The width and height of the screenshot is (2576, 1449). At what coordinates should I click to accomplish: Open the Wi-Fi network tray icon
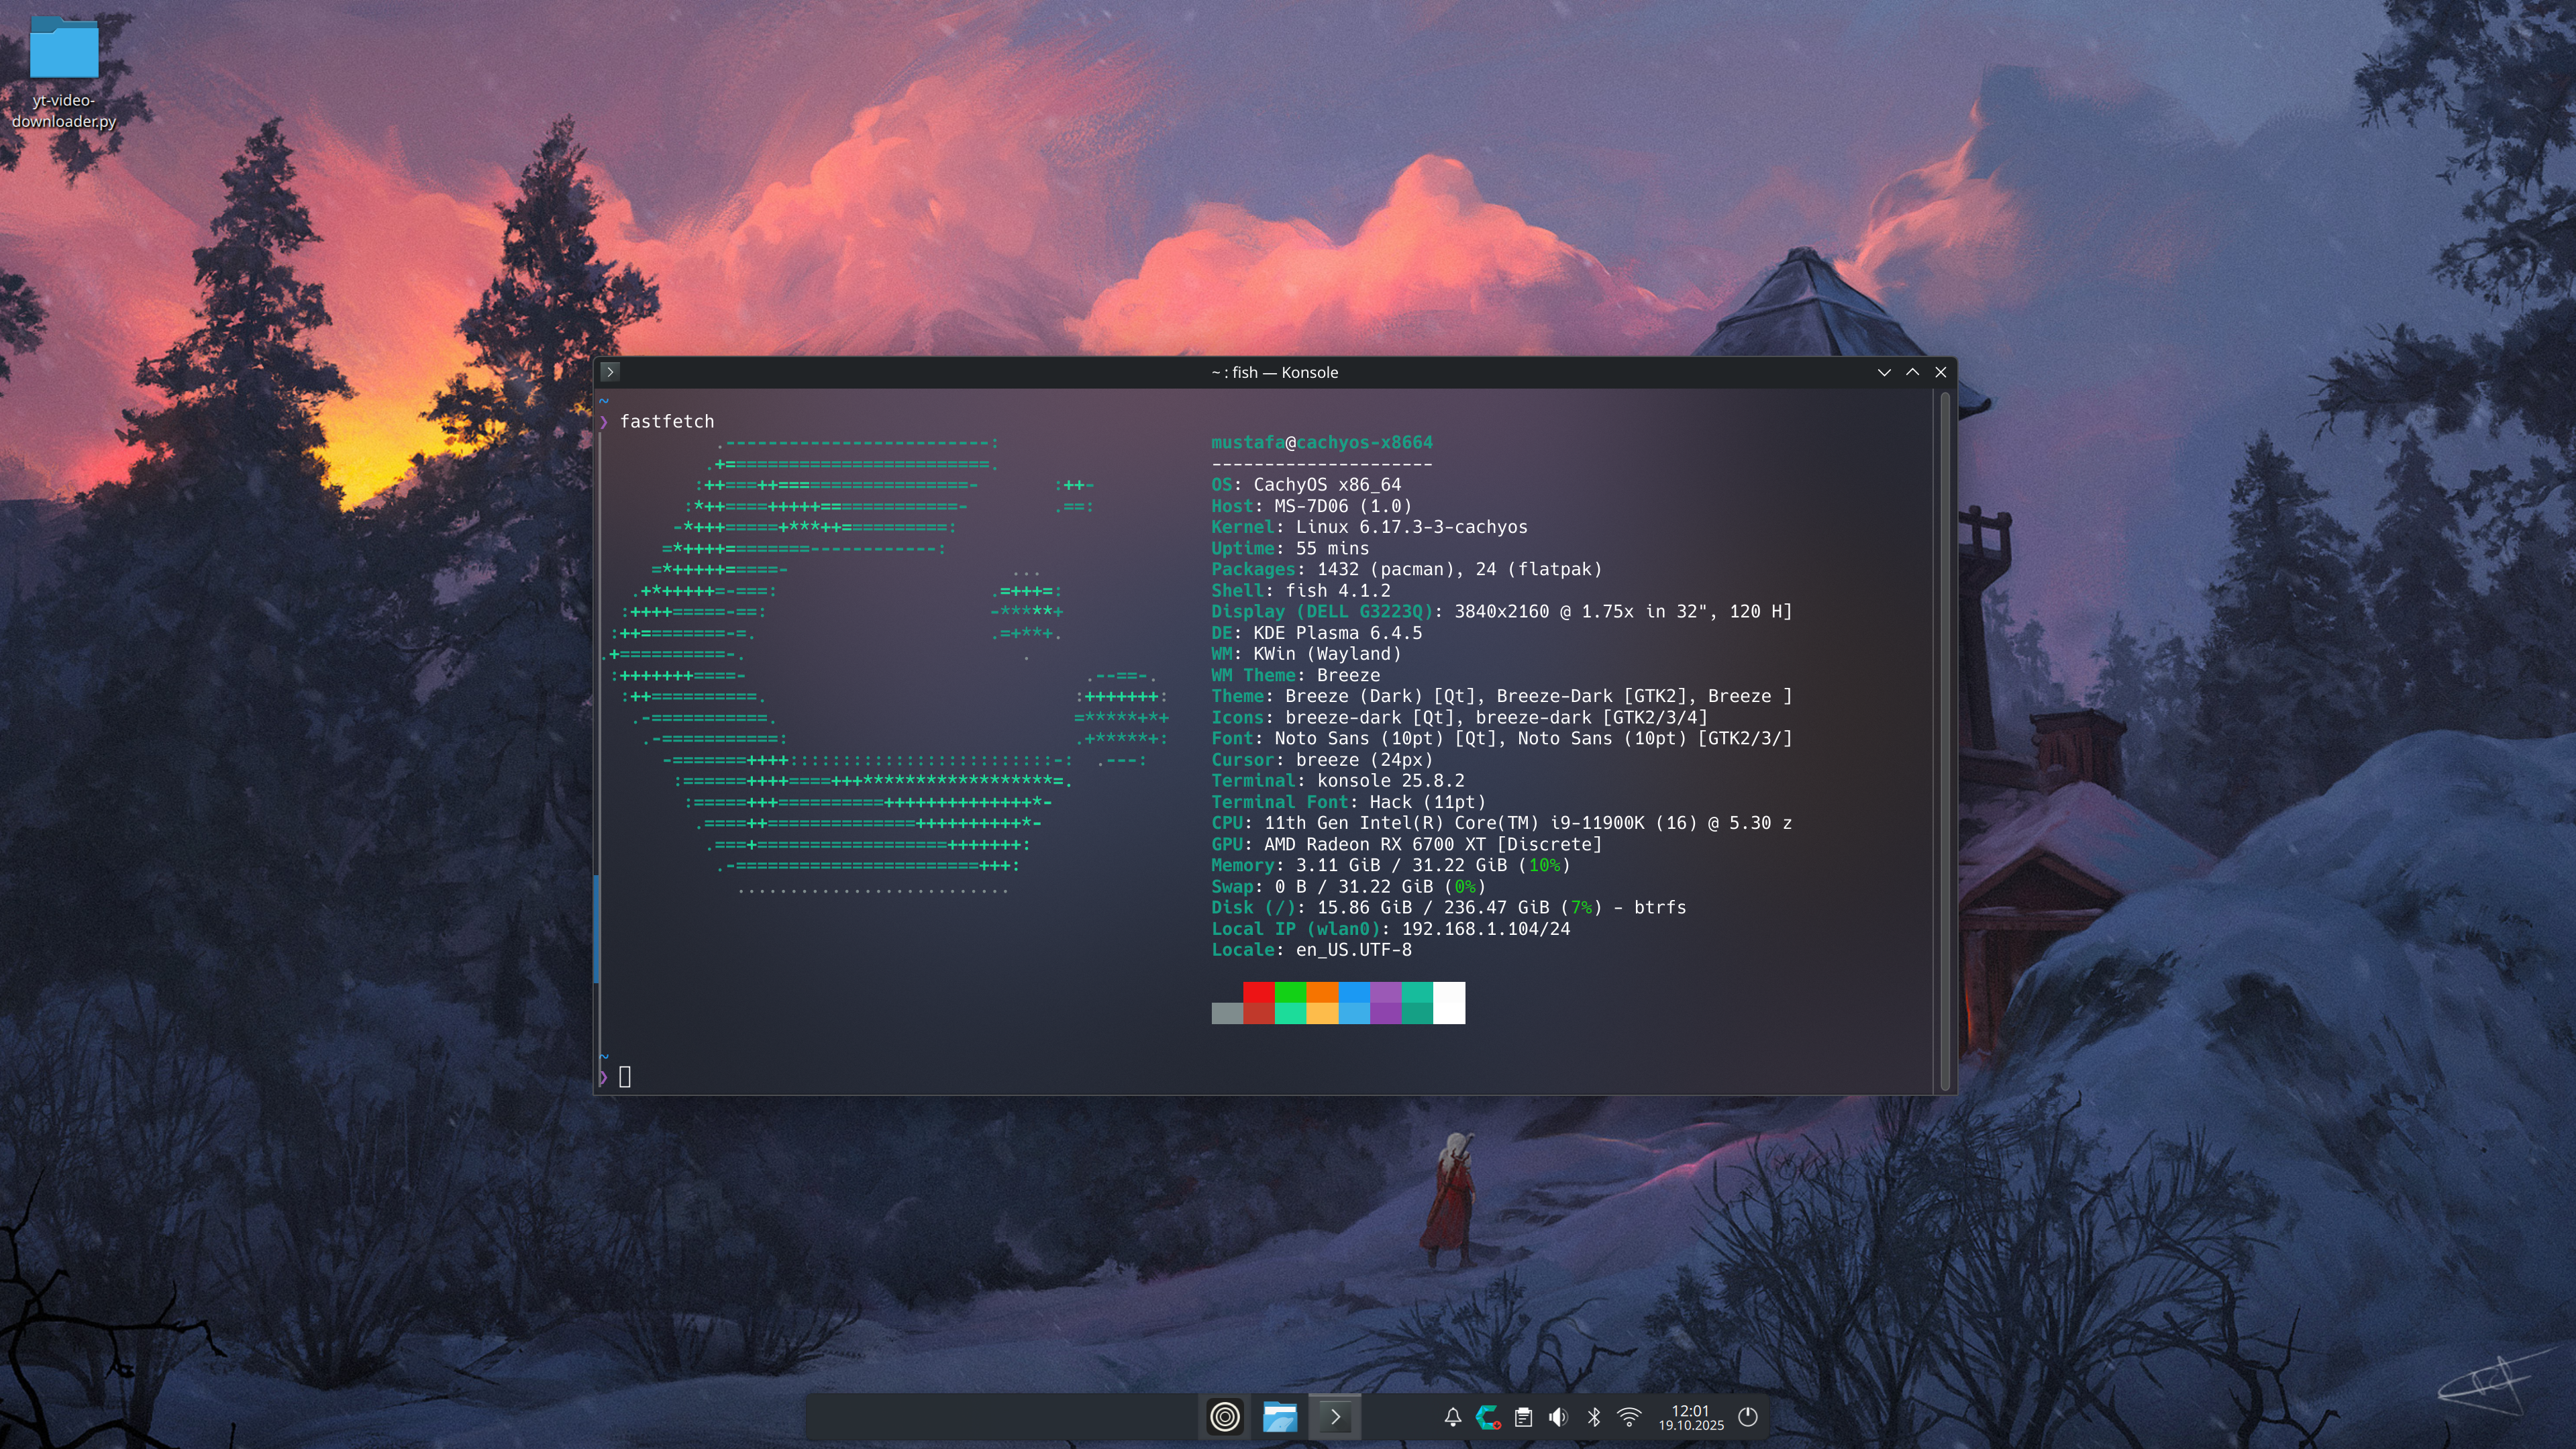[x=1629, y=1417]
